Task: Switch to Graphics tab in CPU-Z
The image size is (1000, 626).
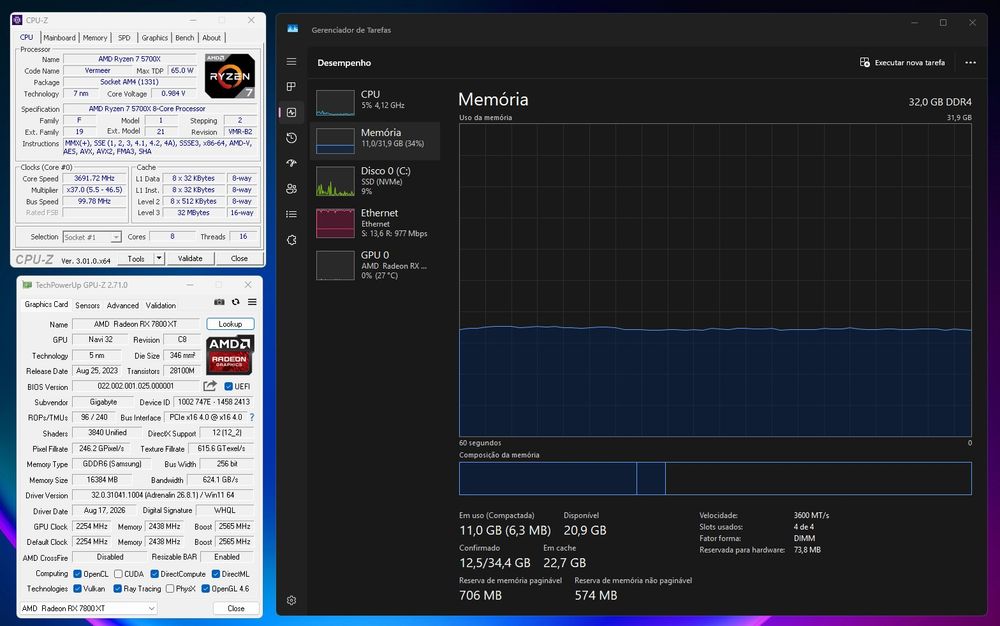Action: 154,38
